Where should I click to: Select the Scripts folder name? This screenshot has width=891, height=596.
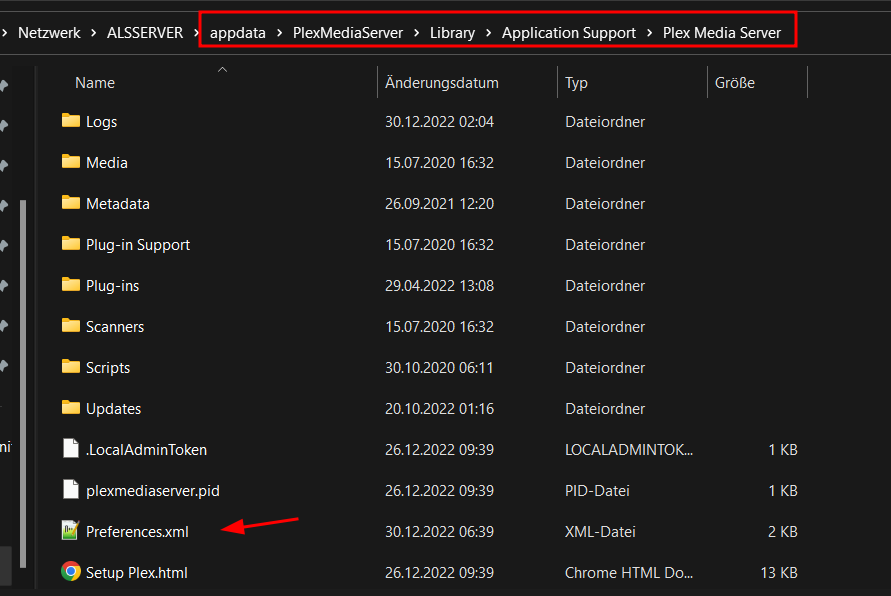108,368
